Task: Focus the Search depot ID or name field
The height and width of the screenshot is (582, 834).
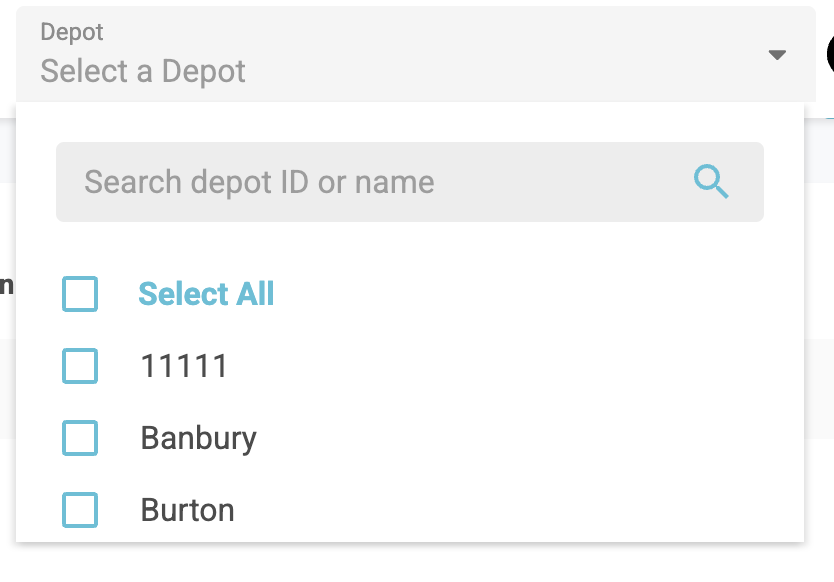Action: (380, 182)
